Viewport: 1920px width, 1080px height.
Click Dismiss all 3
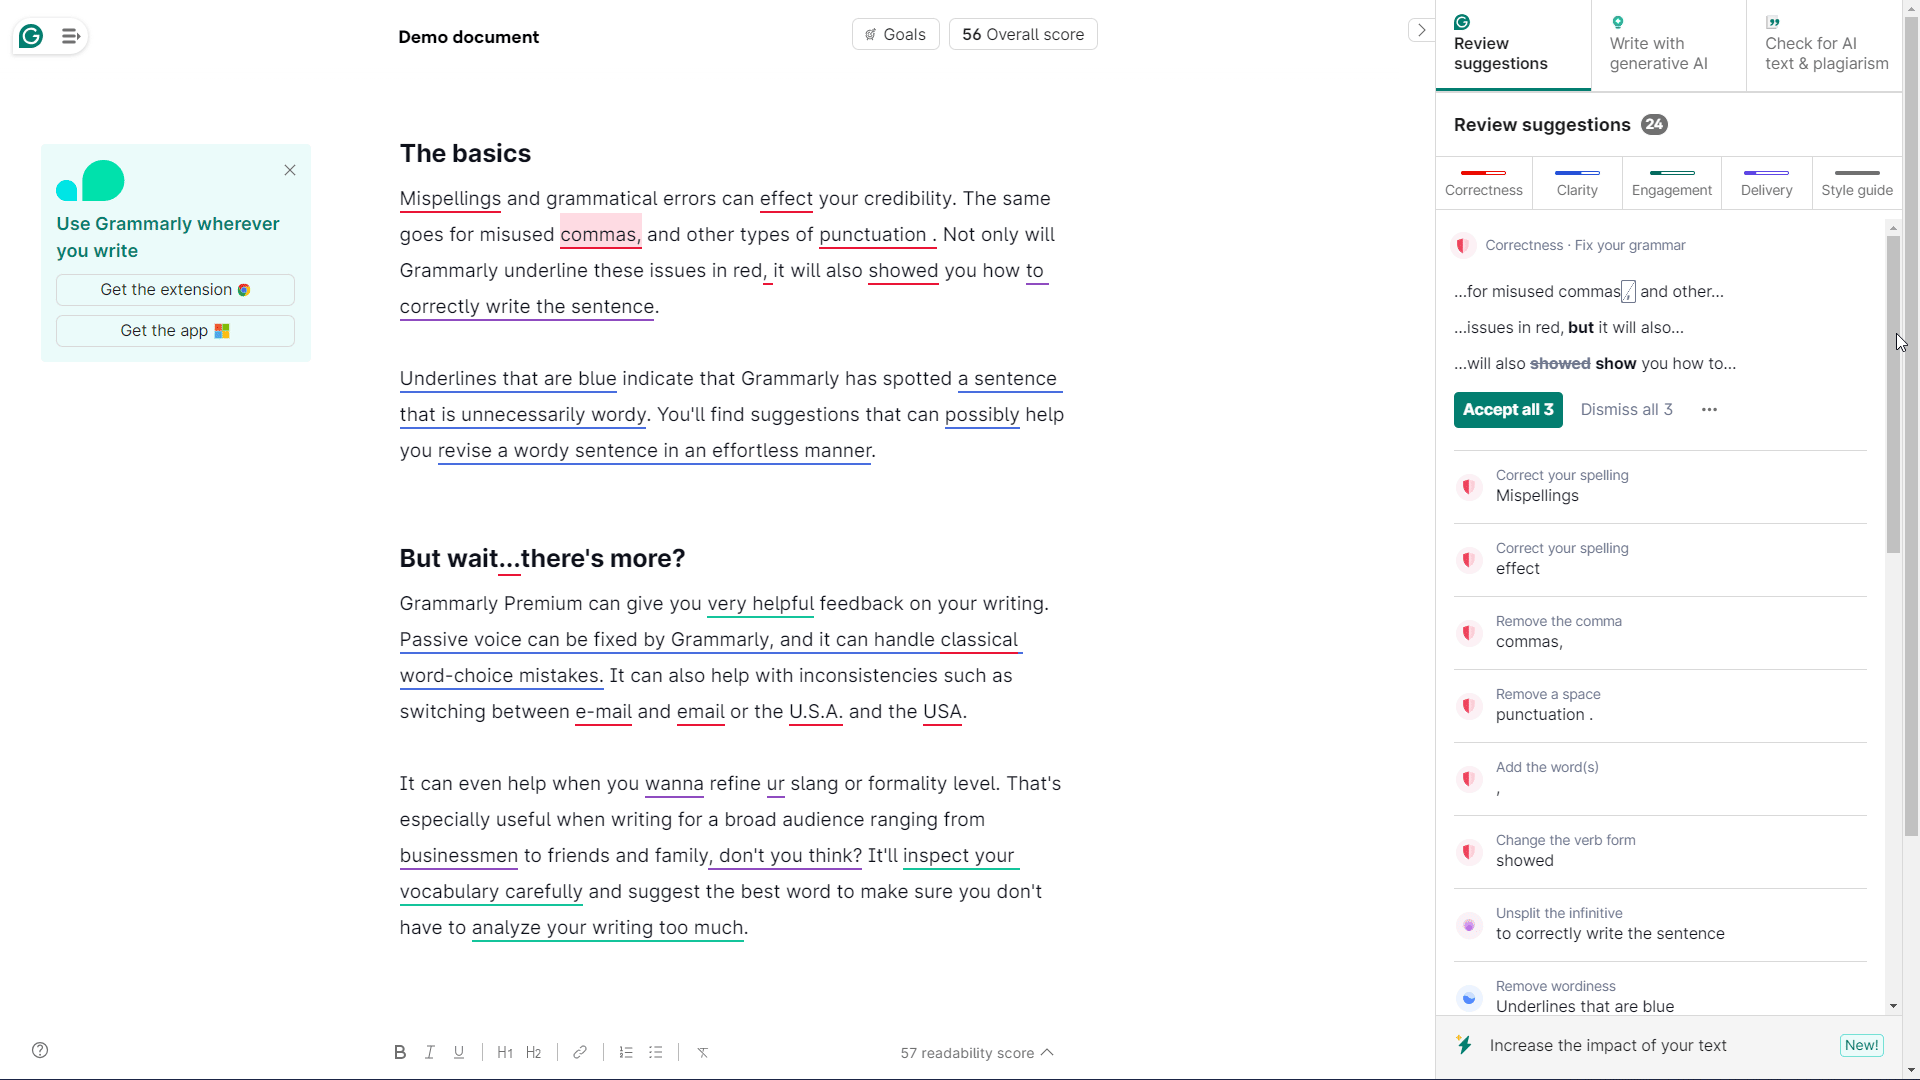[x=1626, y=410]
